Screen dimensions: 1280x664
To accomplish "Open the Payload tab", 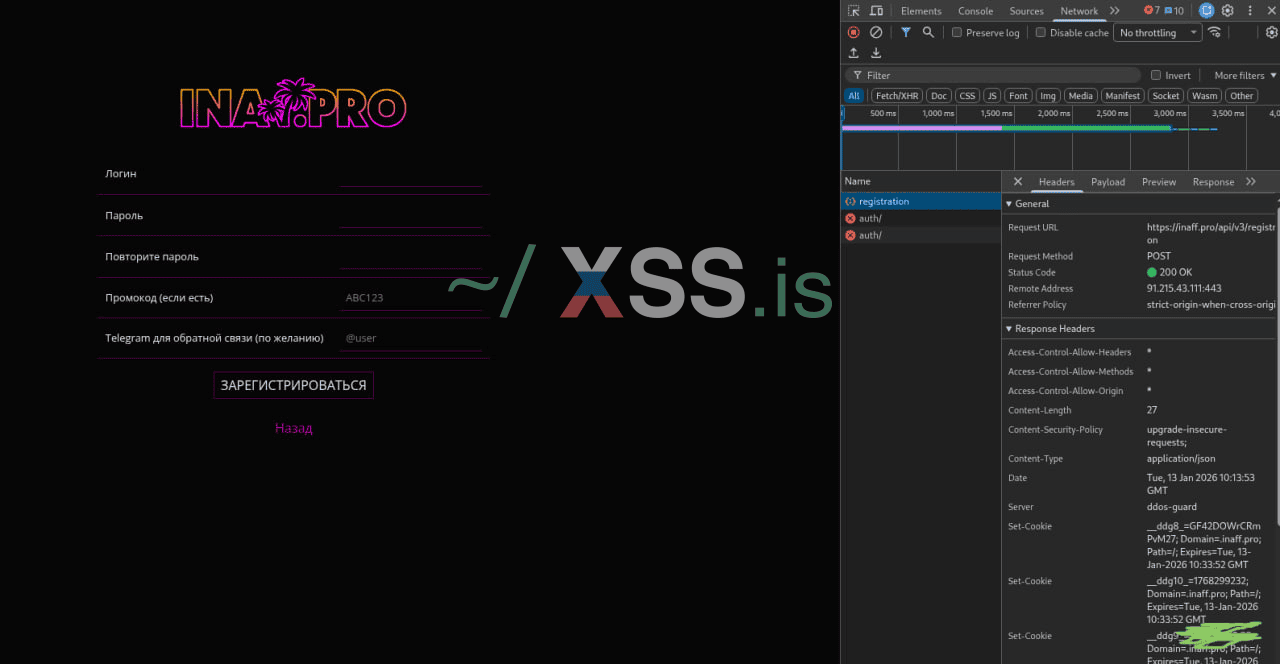I will tap(1108, 182).
